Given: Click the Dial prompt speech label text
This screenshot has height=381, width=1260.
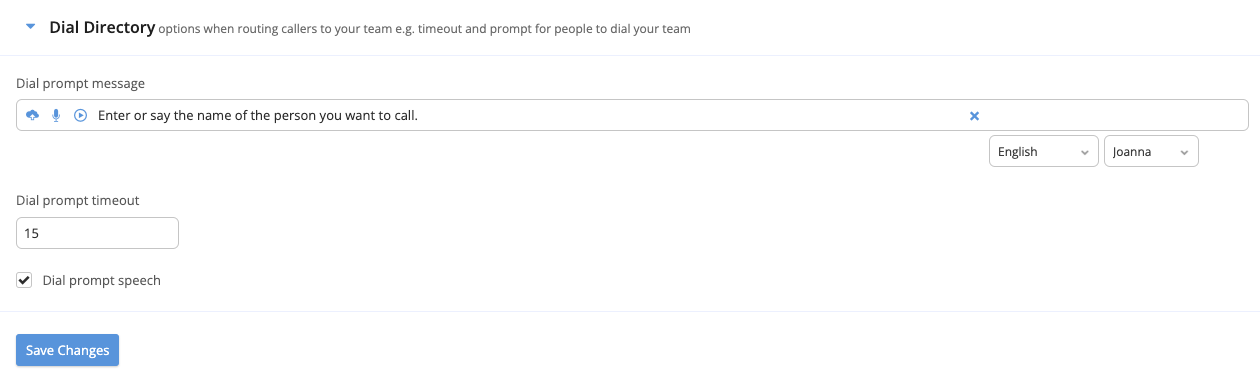Looking at the screenshot, I should pyautogui.click(x=101, y=281).
